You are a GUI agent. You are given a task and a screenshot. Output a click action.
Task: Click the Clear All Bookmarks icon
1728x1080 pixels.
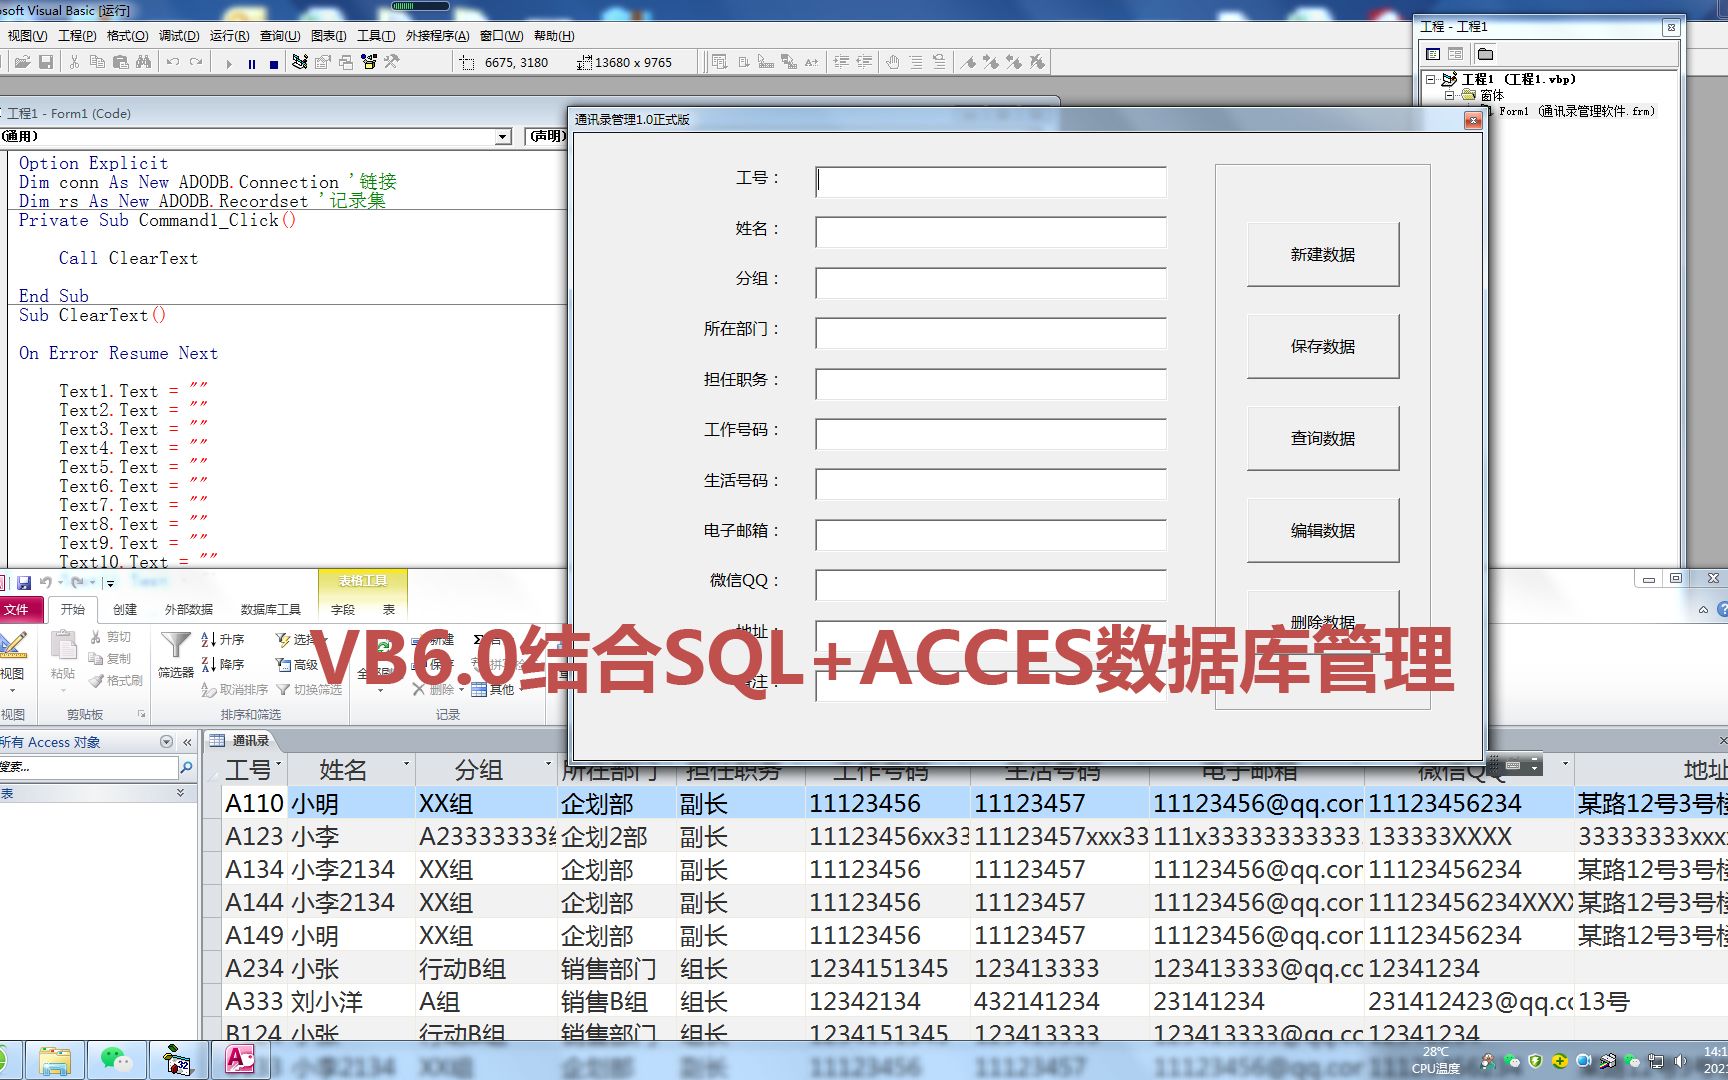[x=1037, y=62]
